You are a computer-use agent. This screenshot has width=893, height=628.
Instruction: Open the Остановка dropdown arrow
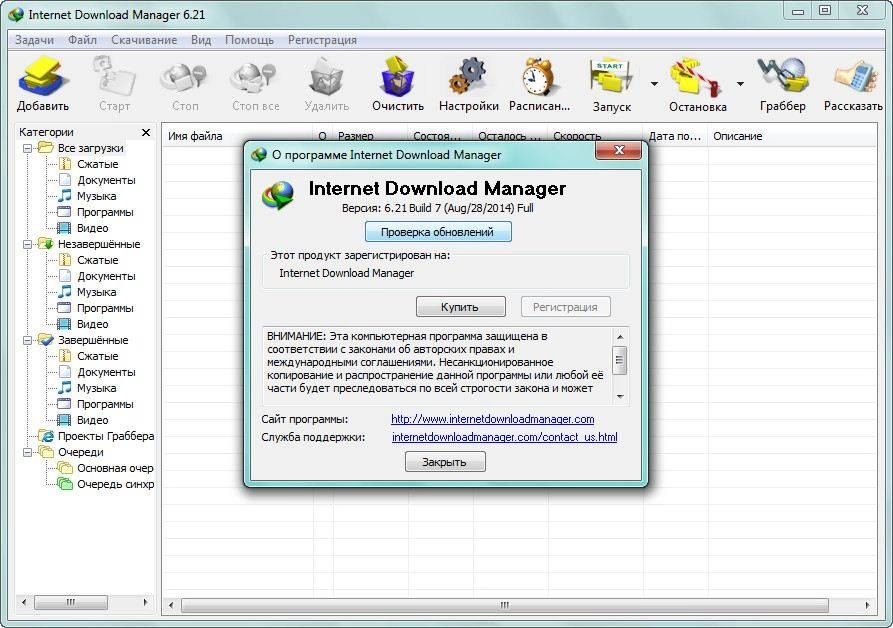pyautogui.click(x=740, y=84)
